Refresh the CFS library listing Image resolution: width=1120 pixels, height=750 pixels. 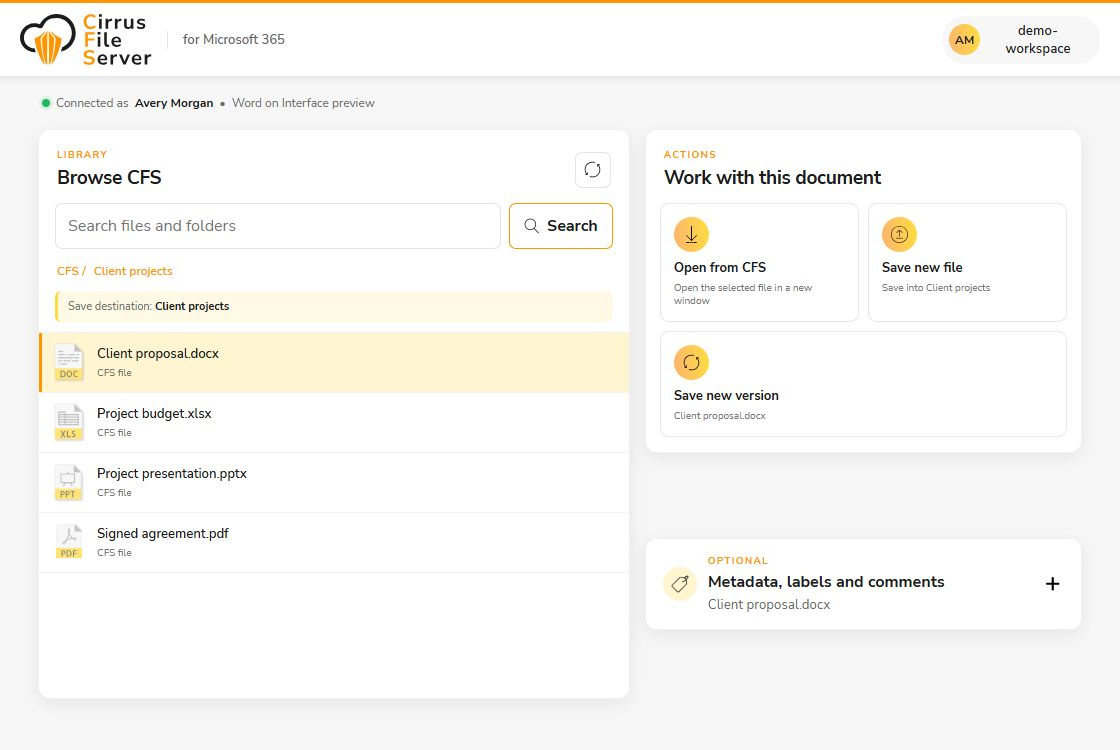click(x=592, y=170)
